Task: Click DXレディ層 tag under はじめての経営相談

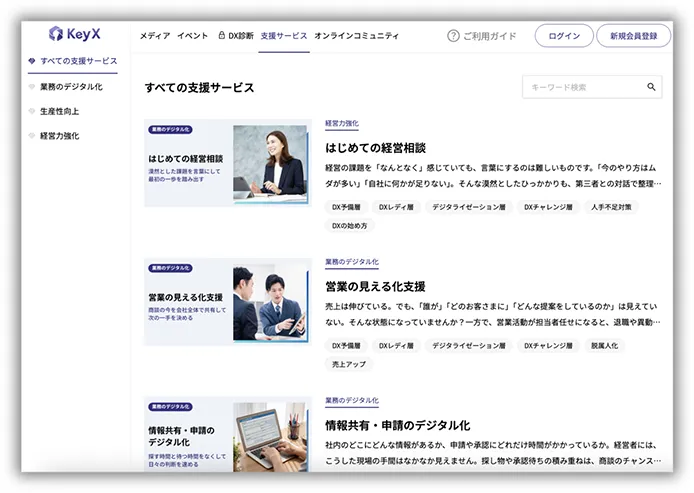Action: (396, 207)
